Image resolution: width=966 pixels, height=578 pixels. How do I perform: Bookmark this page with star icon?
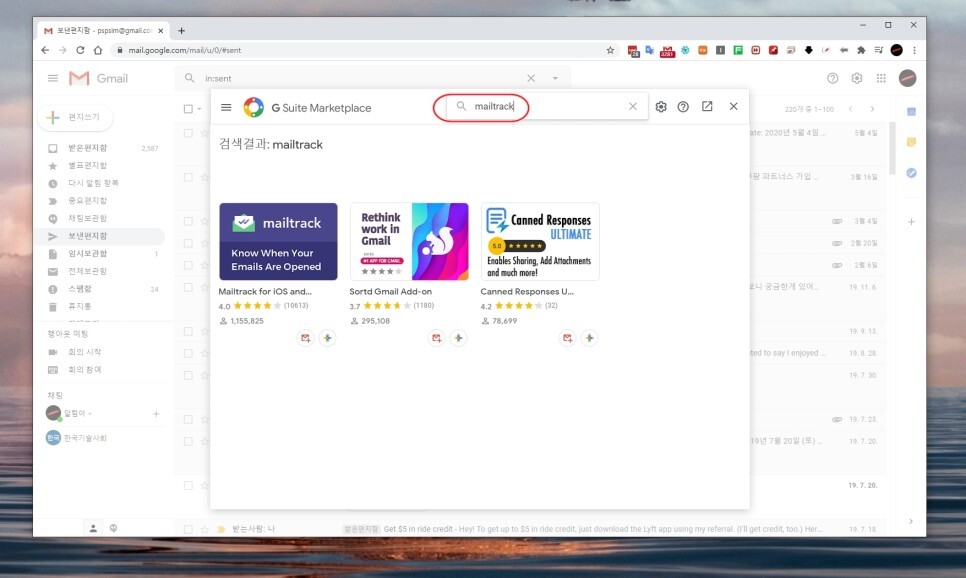610,50
